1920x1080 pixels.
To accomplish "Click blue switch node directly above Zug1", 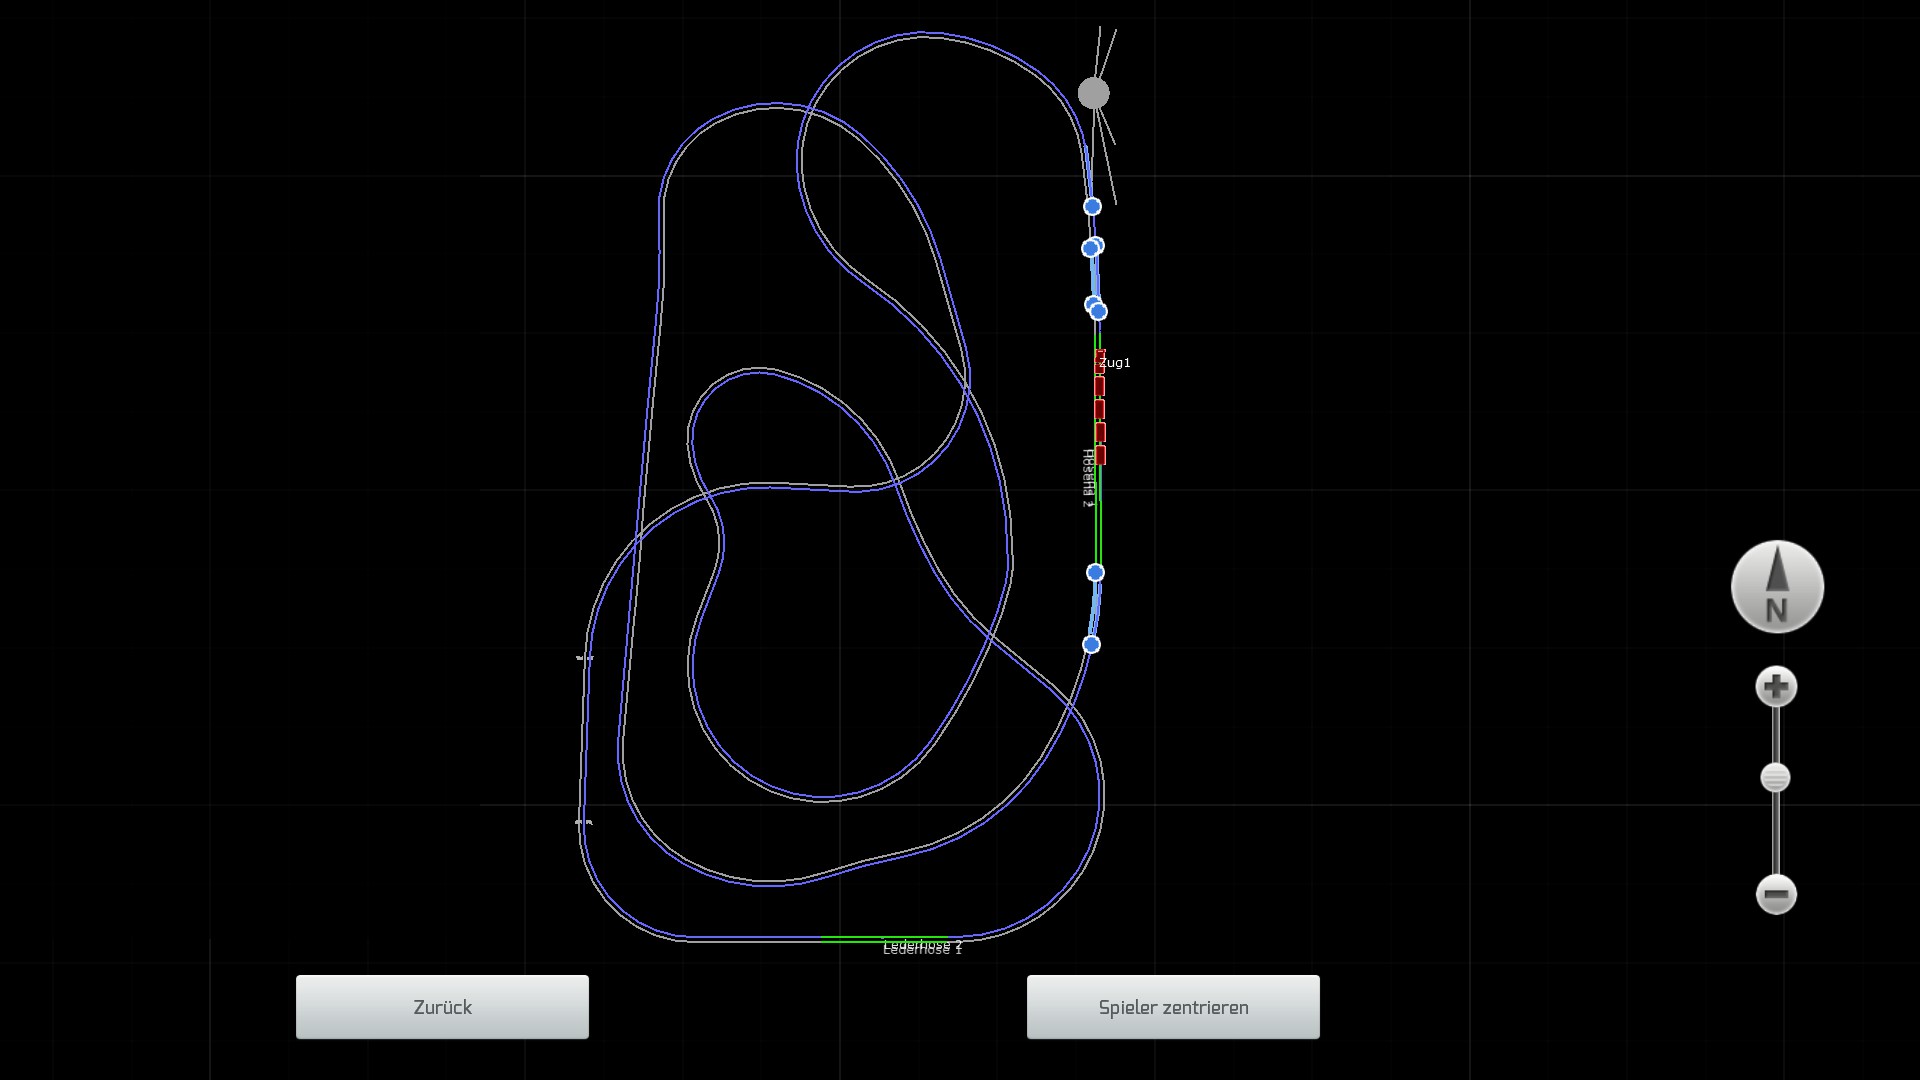I will [1098, 311].
